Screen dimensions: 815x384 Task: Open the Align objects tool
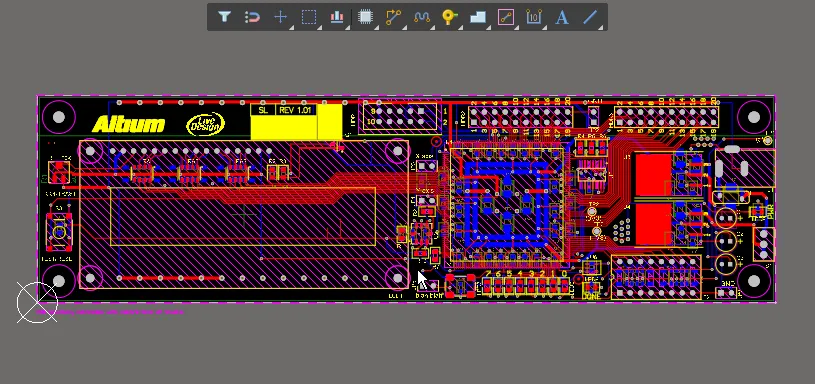[337, 17]
